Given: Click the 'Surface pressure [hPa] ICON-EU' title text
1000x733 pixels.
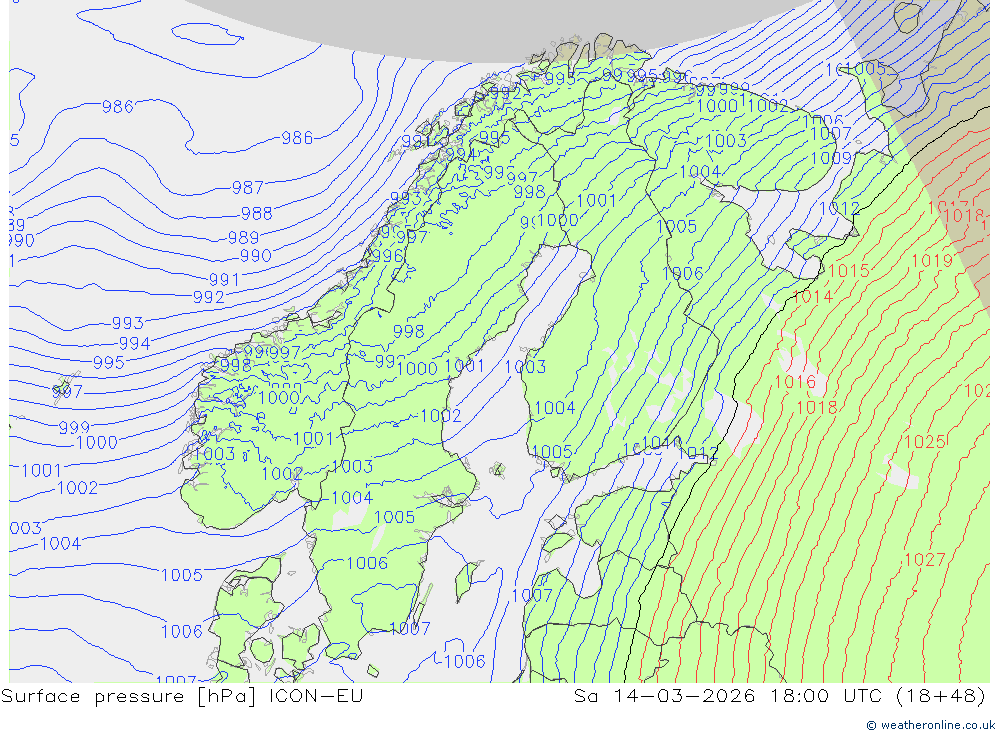Looking at the screenshot, I should coord(182,696).
